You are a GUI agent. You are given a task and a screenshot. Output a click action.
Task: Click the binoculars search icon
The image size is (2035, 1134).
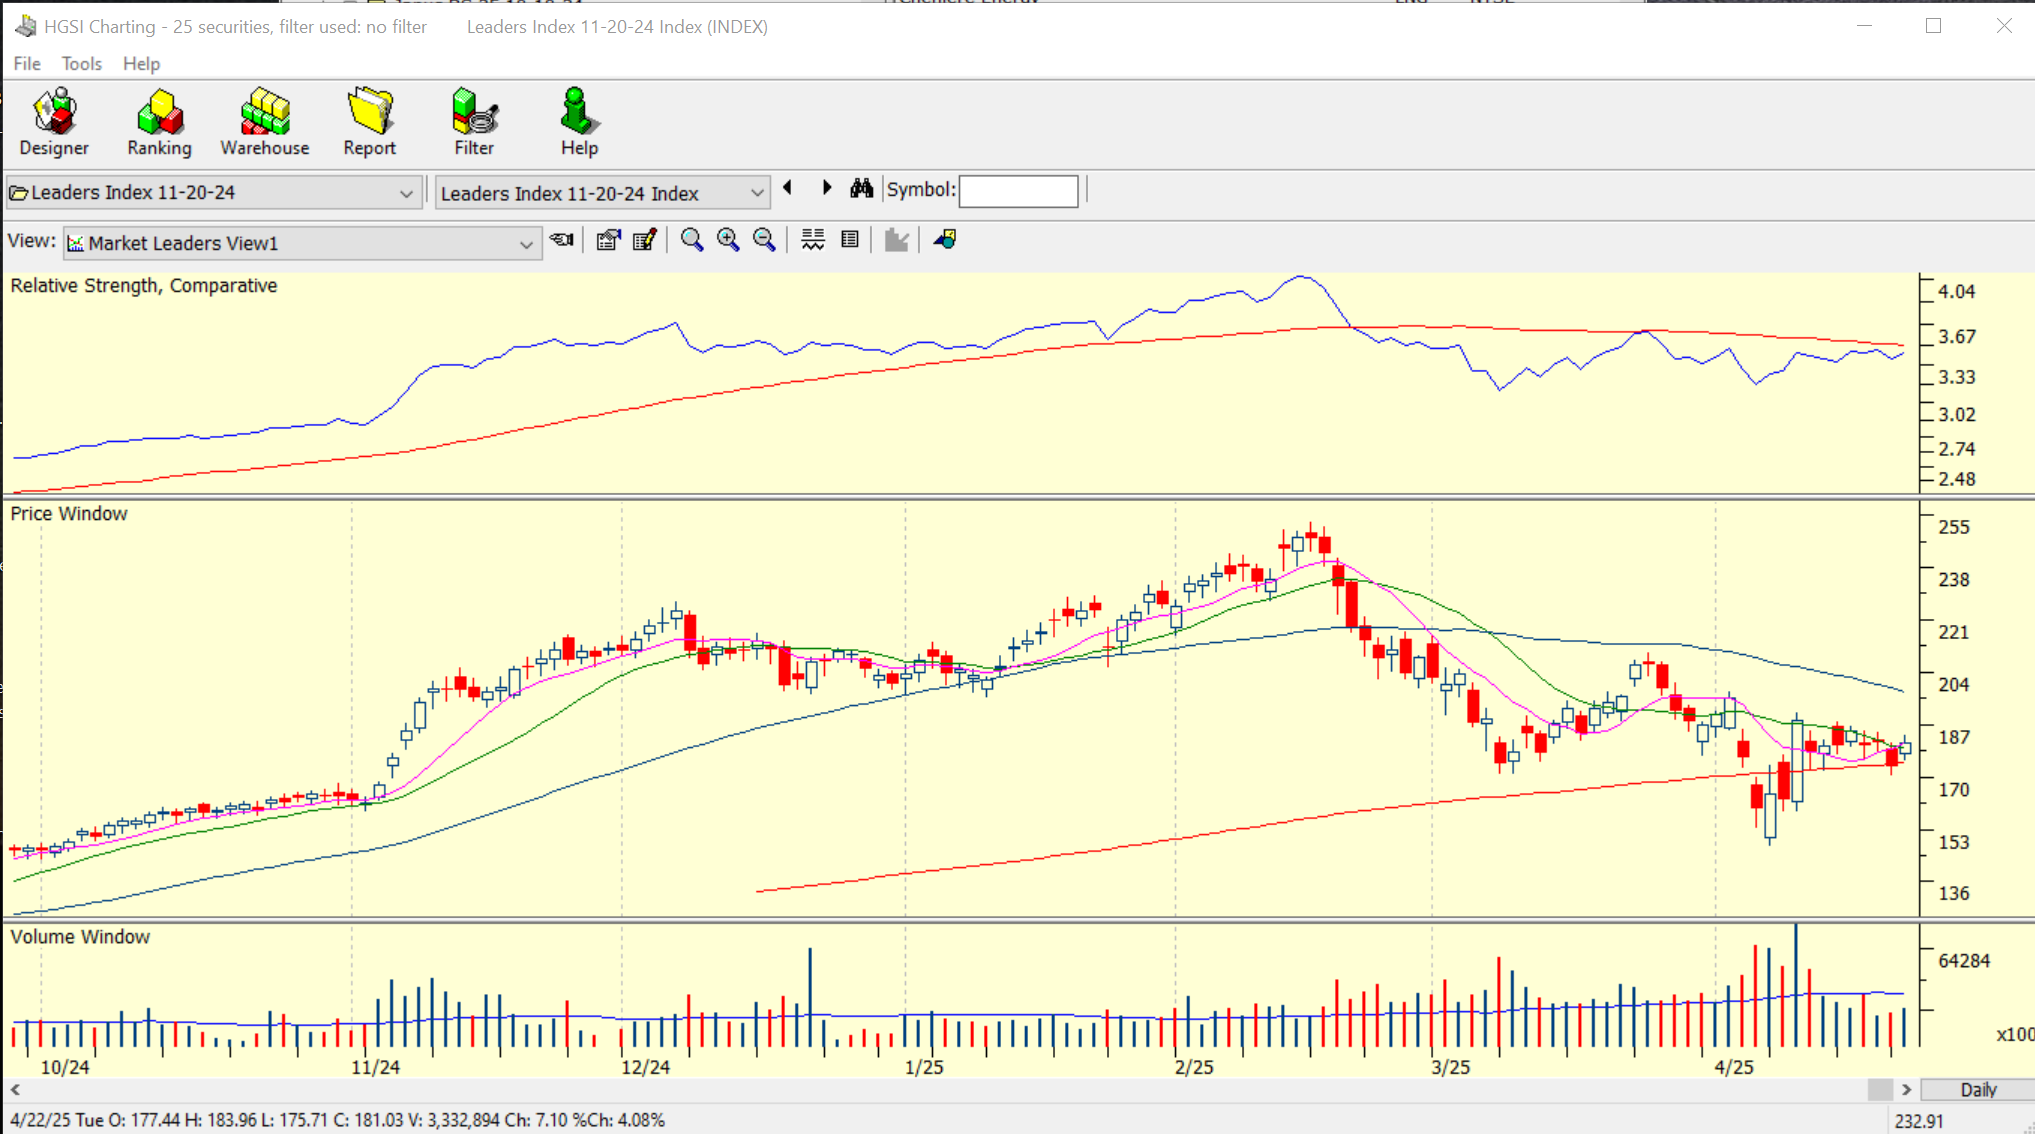[x=861, y=188]
